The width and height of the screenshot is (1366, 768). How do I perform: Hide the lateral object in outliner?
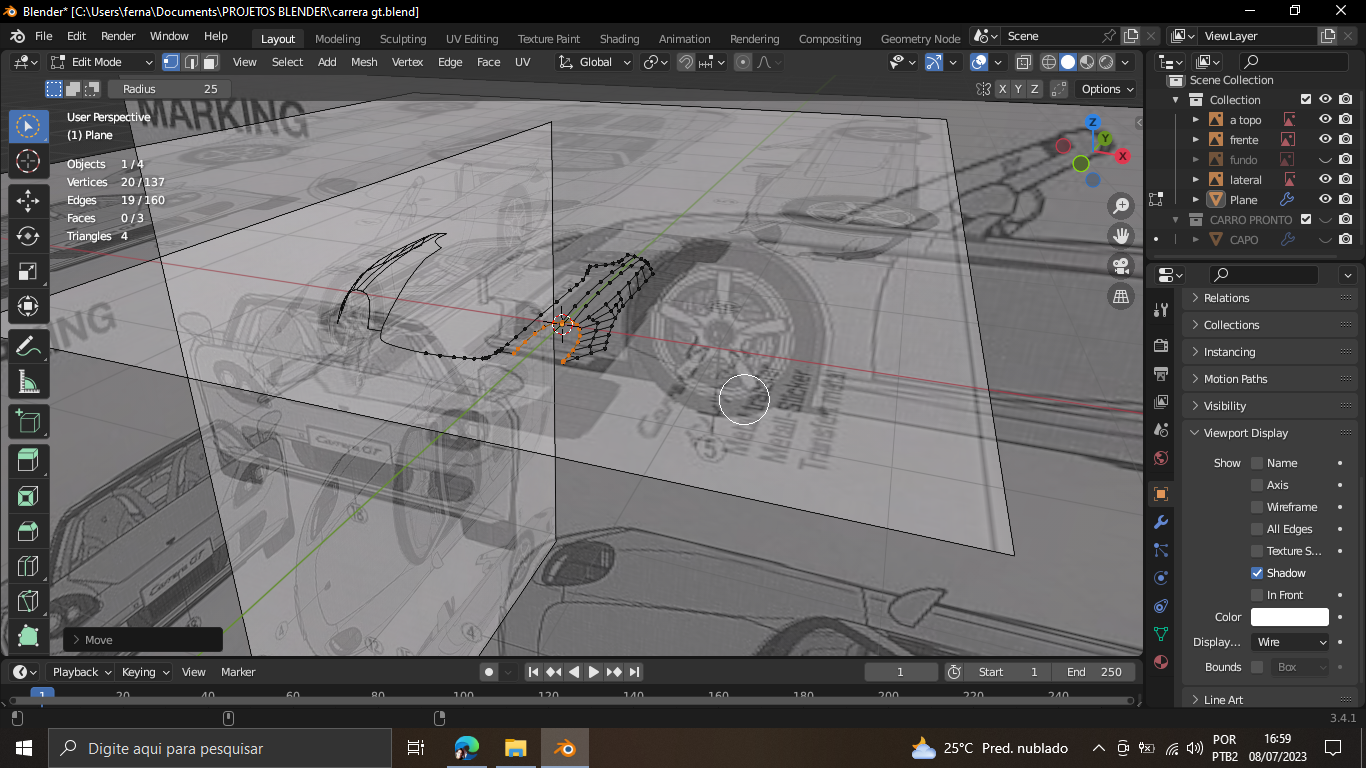[1325, 180]
